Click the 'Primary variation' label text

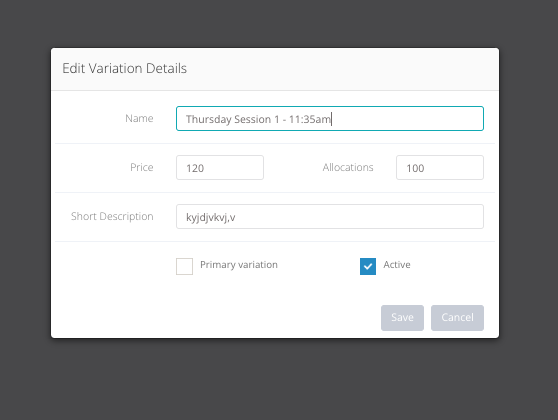pyautogui.click(x=239, y=265)
